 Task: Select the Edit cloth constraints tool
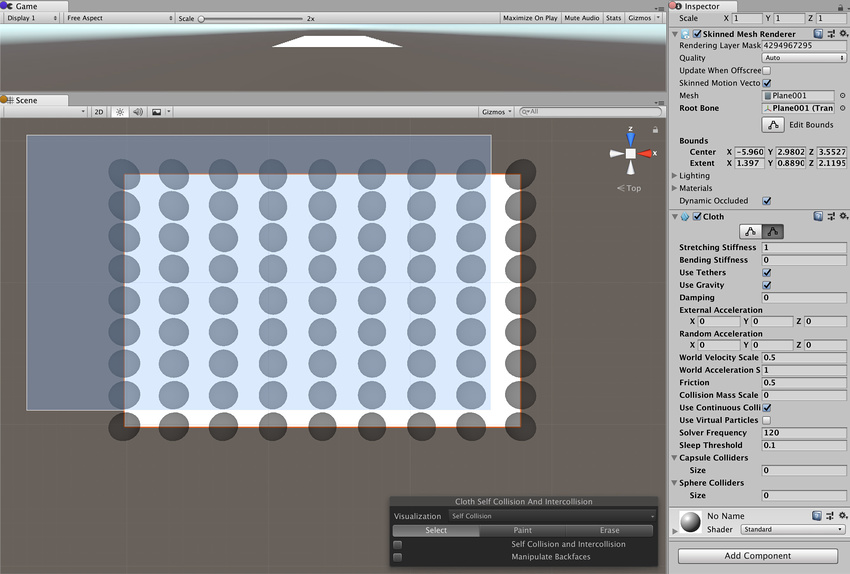click(750, 231)
